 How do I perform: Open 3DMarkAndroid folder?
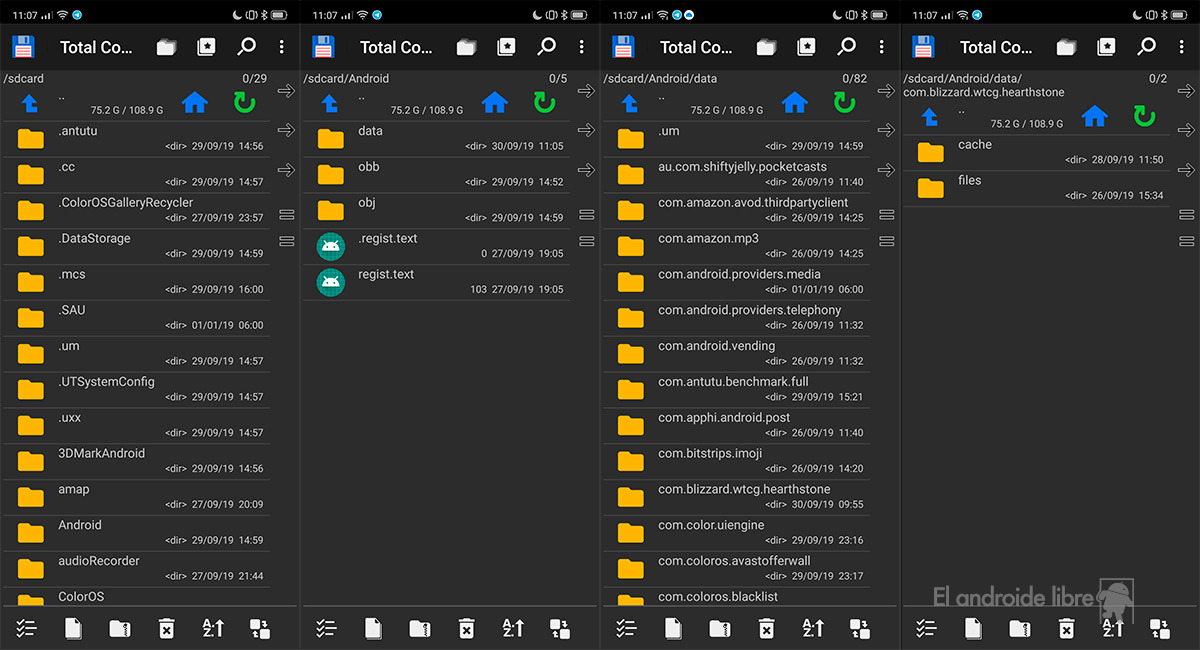click(x=136, y=461)
